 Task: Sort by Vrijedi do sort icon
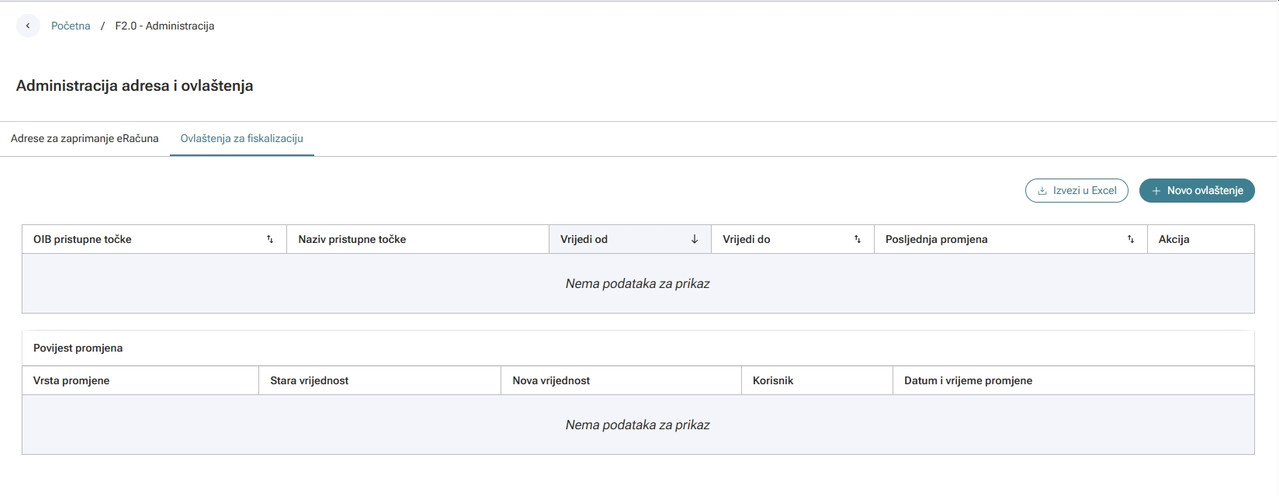pyautogui.click(x=857, y=240)
